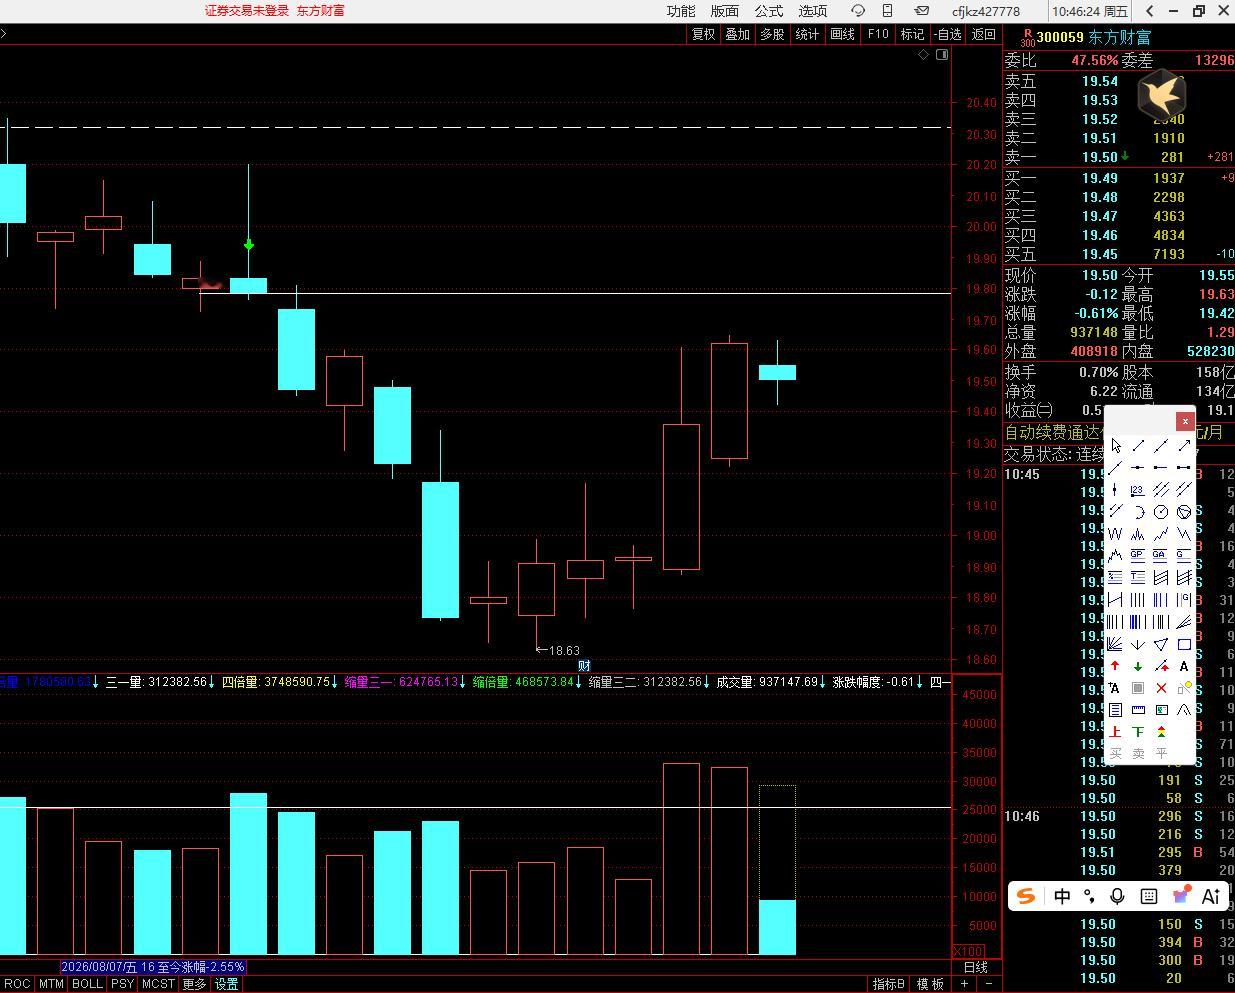
Task: Place a green down arrow marker
Action: [x=1138, y=666]
